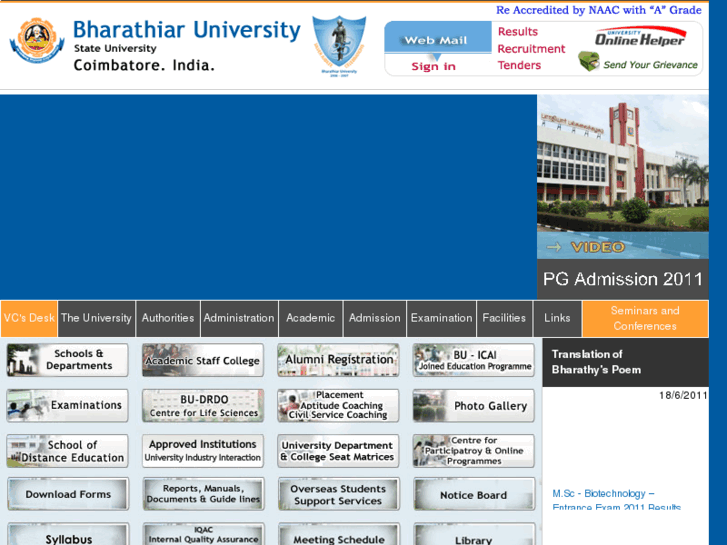This screenshot has width=727, height=545.
Task: Open School of Distance Education tile
Action: 68,451
